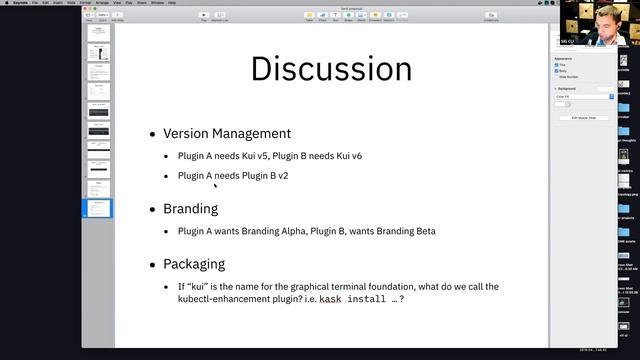Select the ninth slide thumbnail
This screenshot has width=640, height=360.
pyautogui.click(x=99, y=189)
